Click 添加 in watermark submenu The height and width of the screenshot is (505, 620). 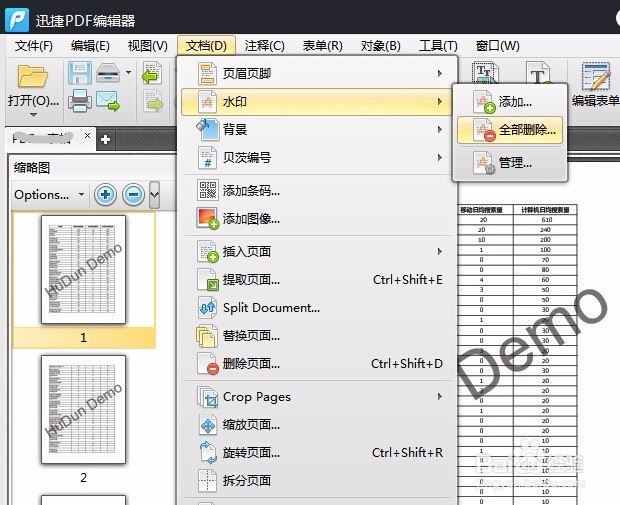510,102
